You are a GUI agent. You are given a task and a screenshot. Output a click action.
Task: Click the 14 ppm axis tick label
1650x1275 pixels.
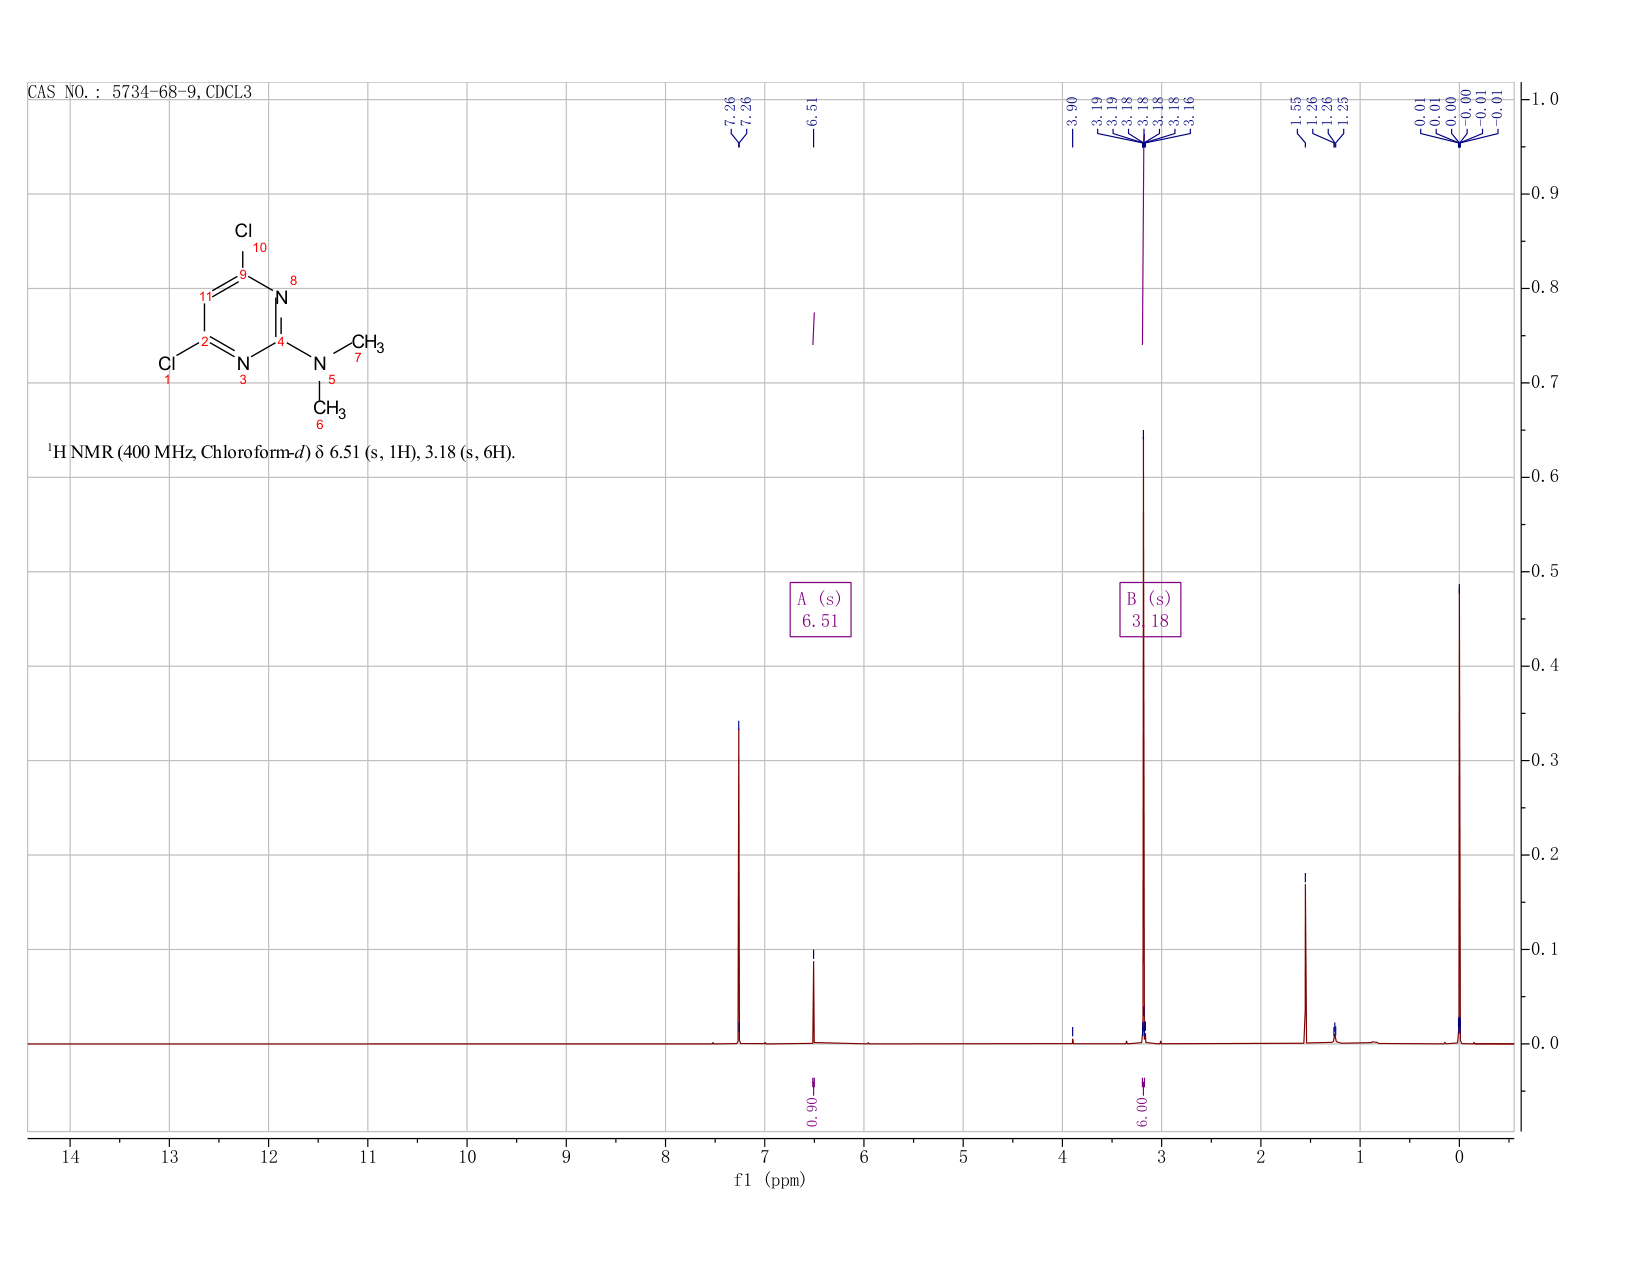point(70,1157)
